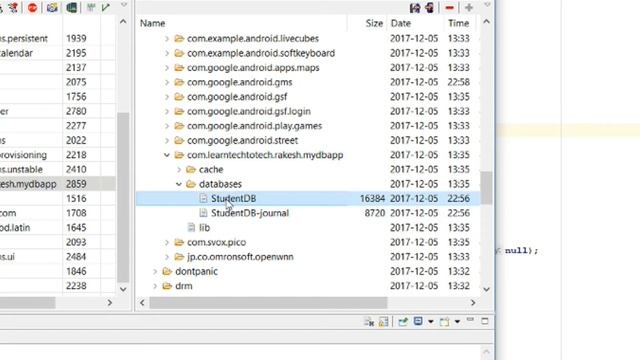Image resolution: width=640 pixels, height=360 pixels.
Task: Sort by the Name column header
Action: tap(242, 23)
